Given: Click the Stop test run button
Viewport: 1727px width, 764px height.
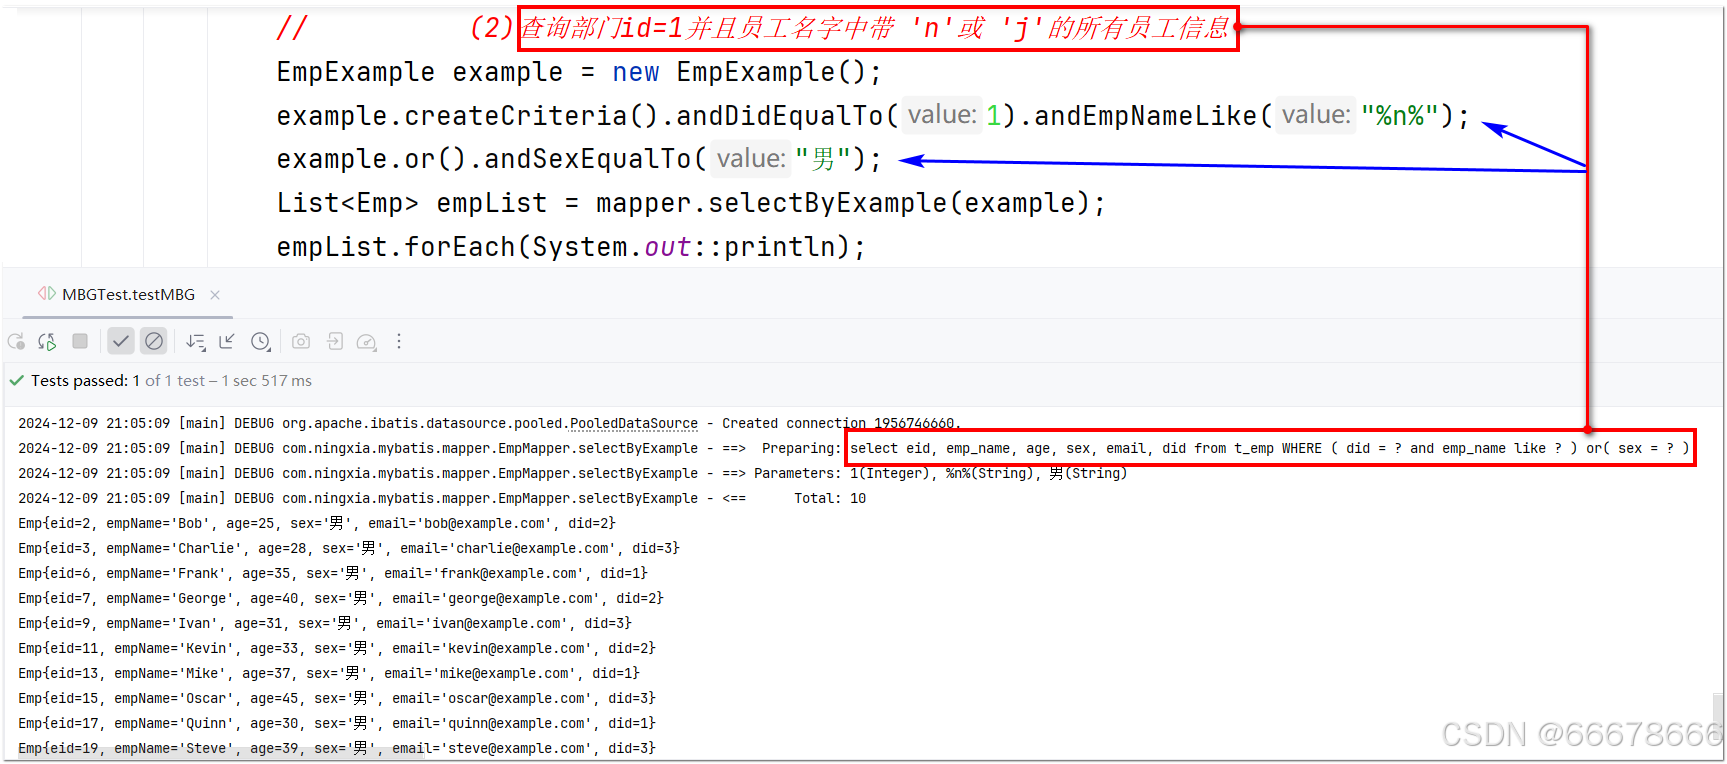Looking at the screenshot, I should [80, 341].
